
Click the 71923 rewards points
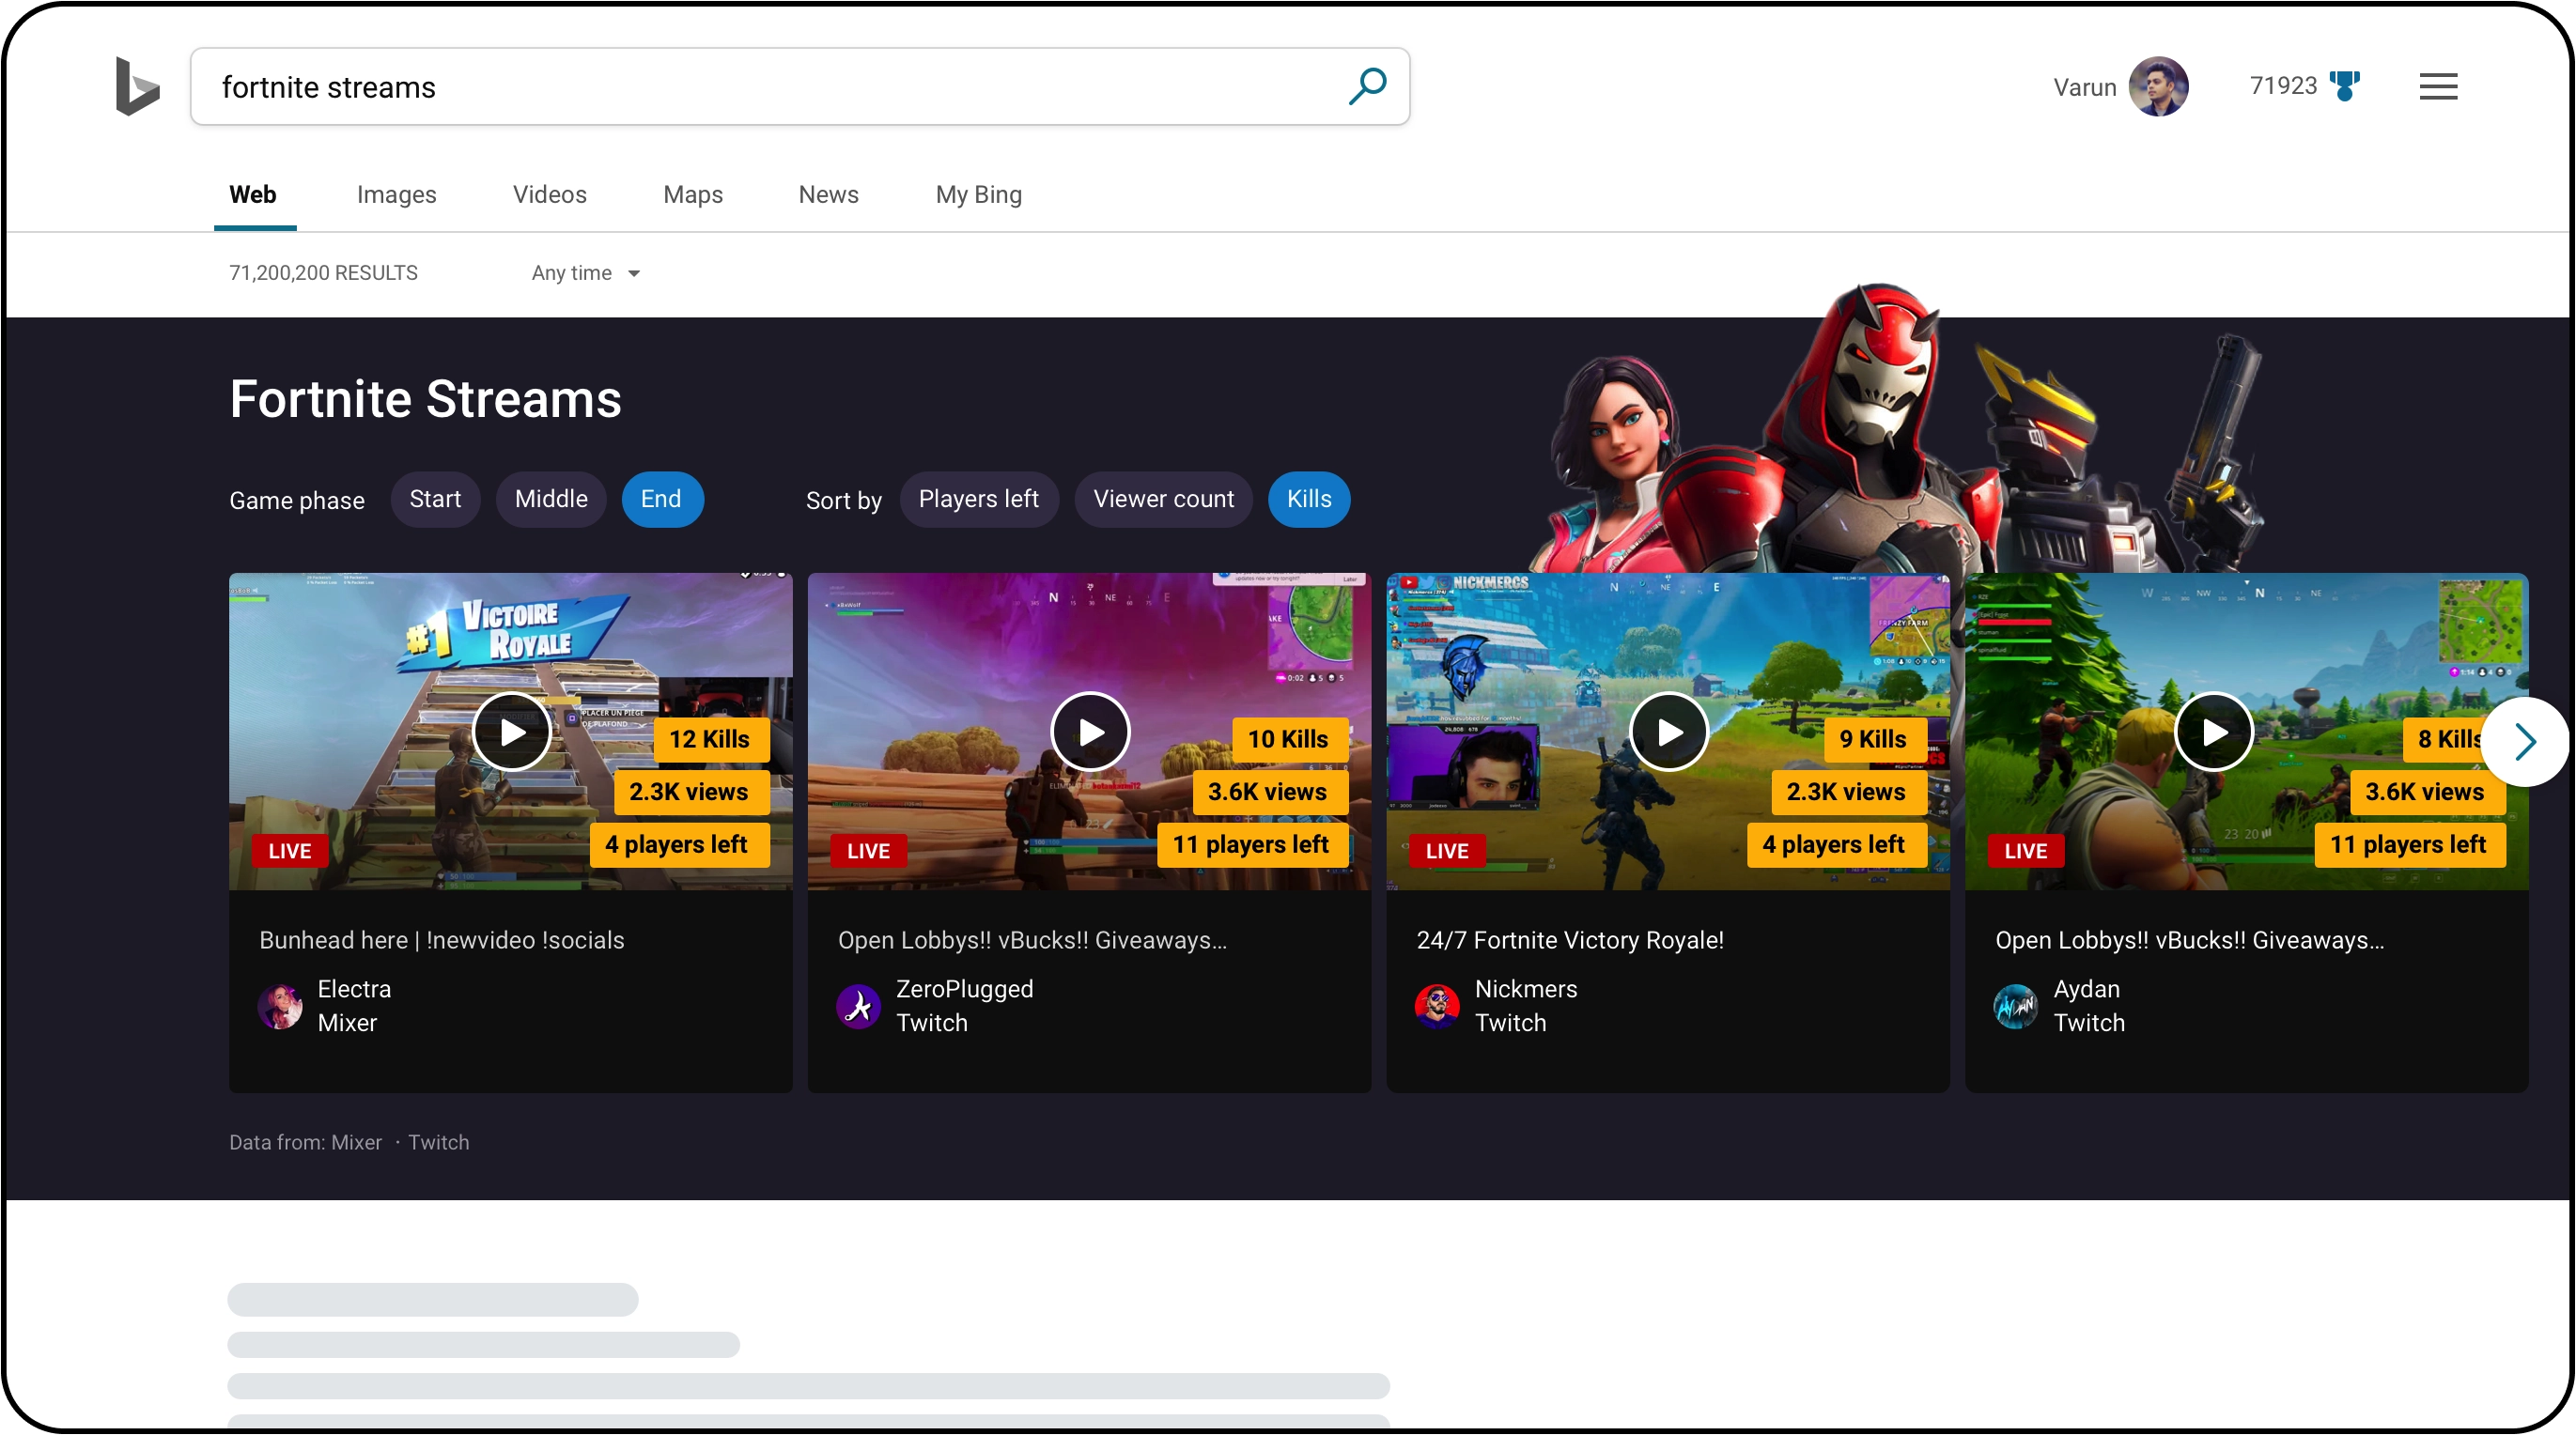[x=2283, y=86]
